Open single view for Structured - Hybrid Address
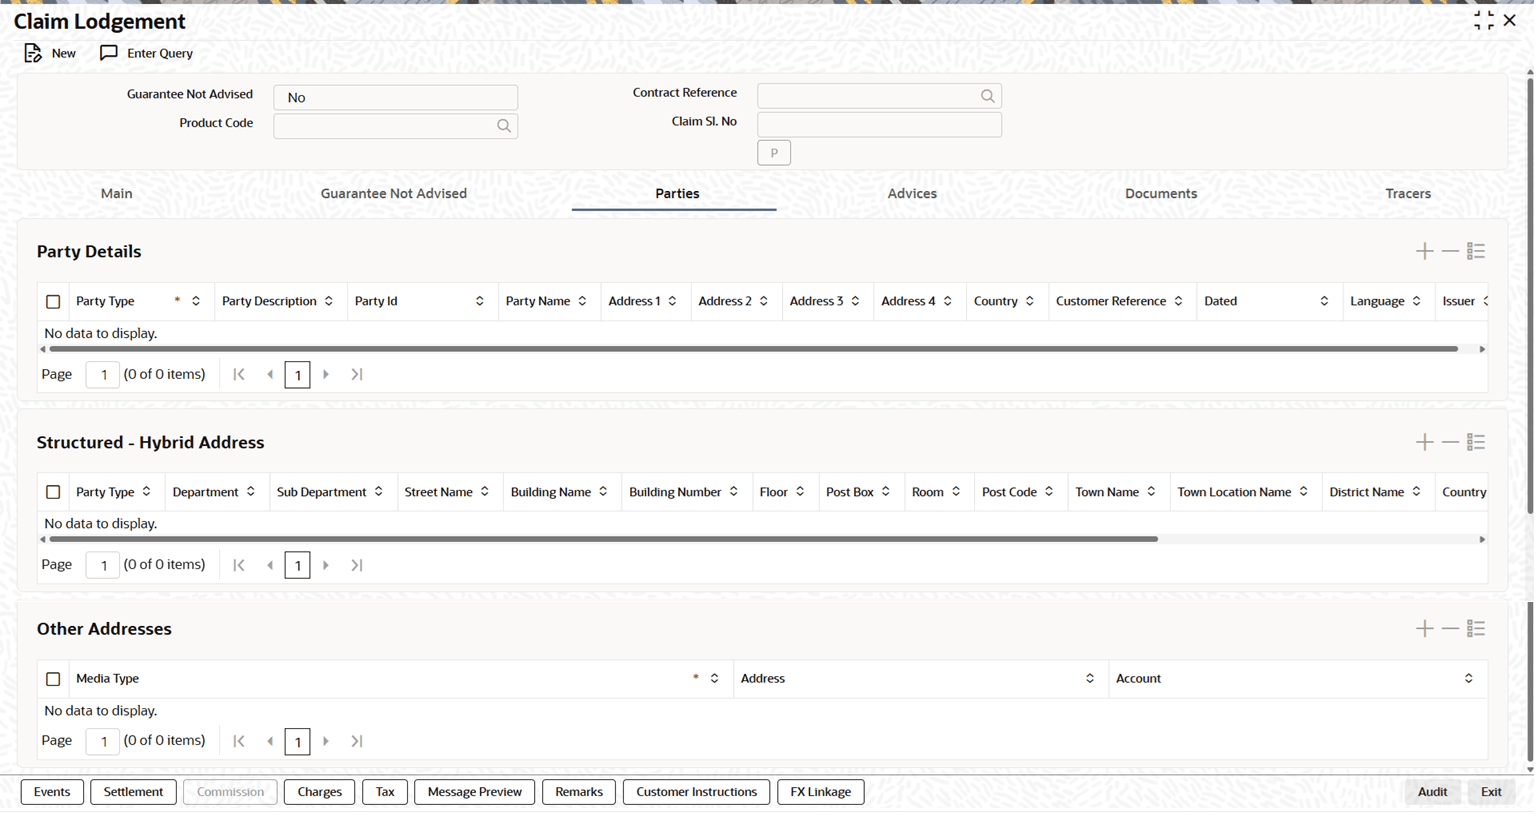This screenshot has height=818, width=1536. [x=1476, y=442]
